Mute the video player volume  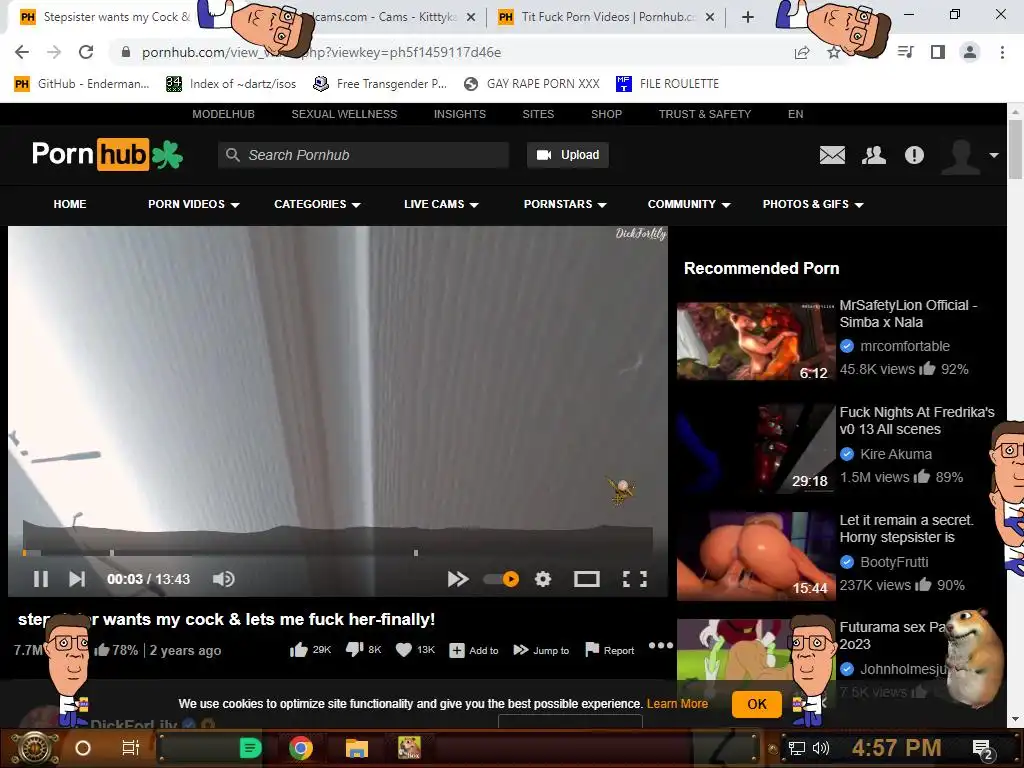click(x=223, y=579)
